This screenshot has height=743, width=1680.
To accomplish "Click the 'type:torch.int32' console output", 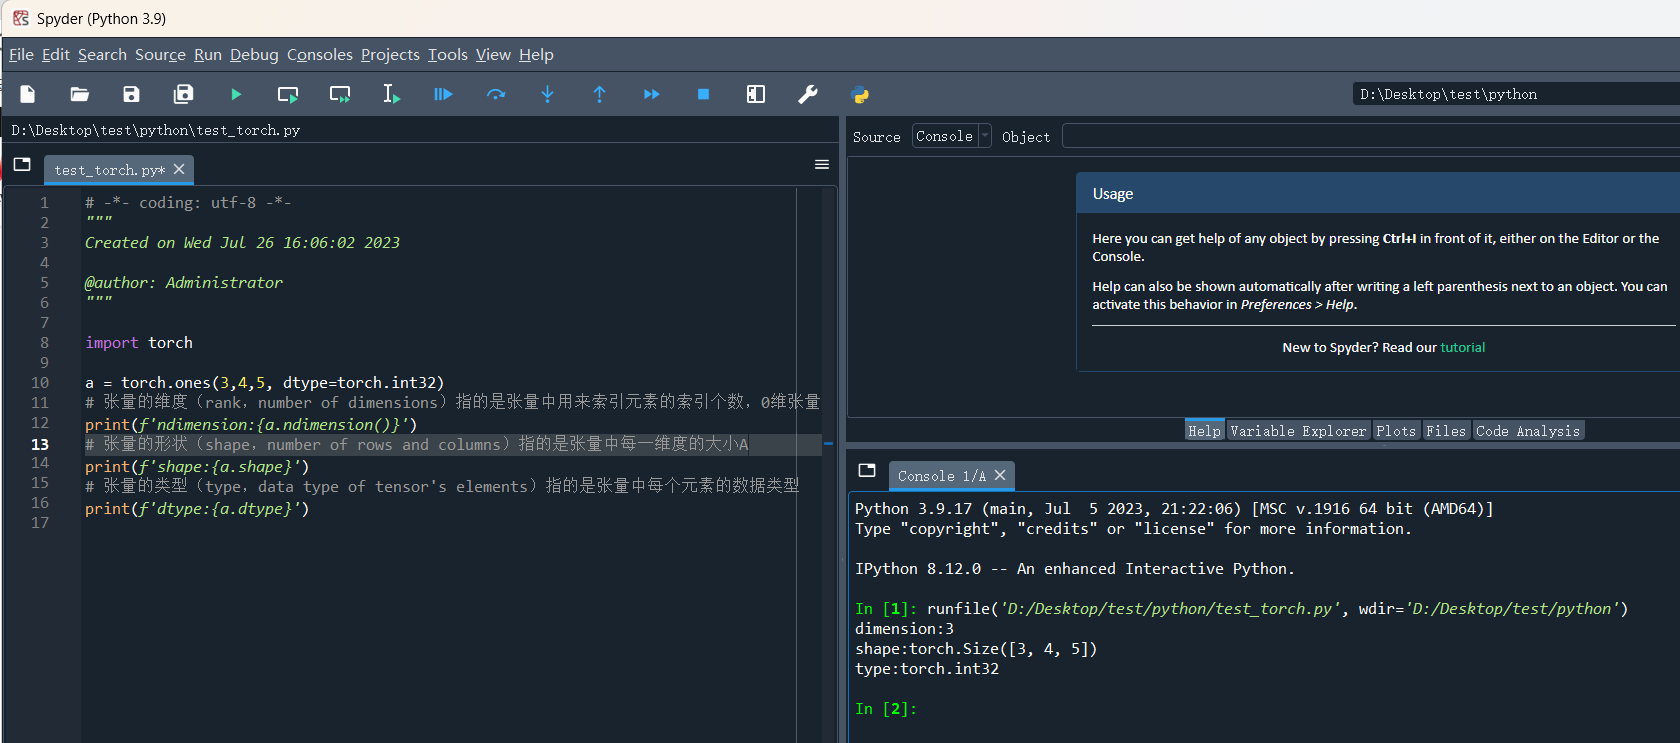I will click(x=927, y=669).
